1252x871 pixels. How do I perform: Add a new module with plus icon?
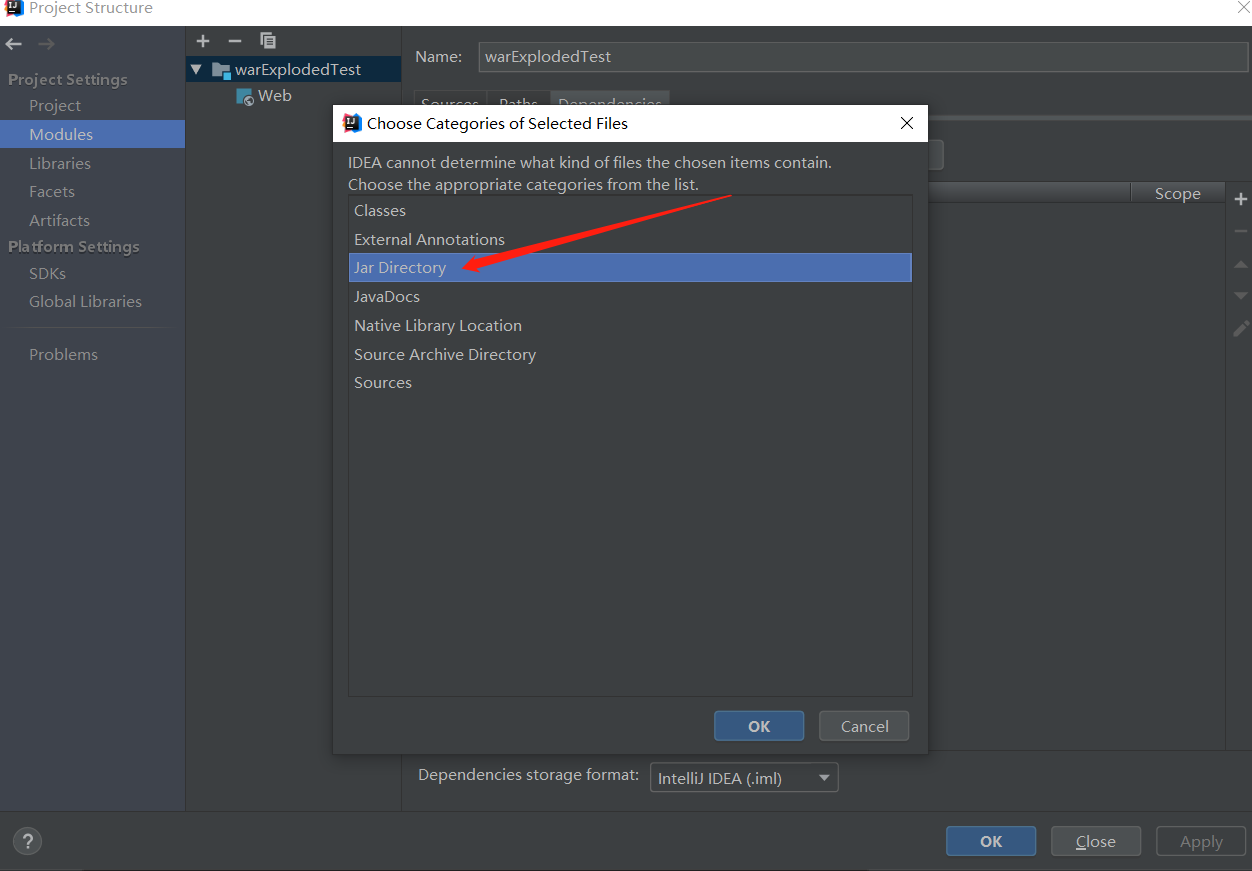[203, 41]
